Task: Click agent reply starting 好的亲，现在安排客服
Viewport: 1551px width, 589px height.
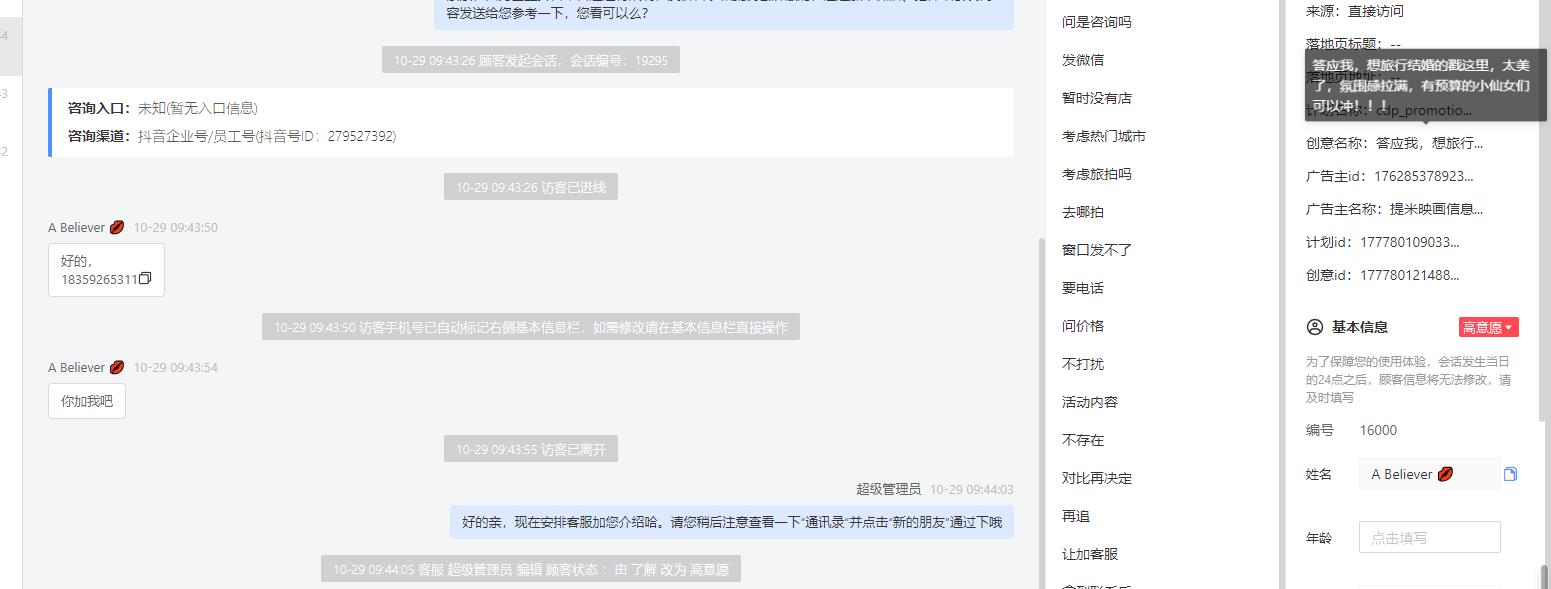Action: [x=731, y=522]
